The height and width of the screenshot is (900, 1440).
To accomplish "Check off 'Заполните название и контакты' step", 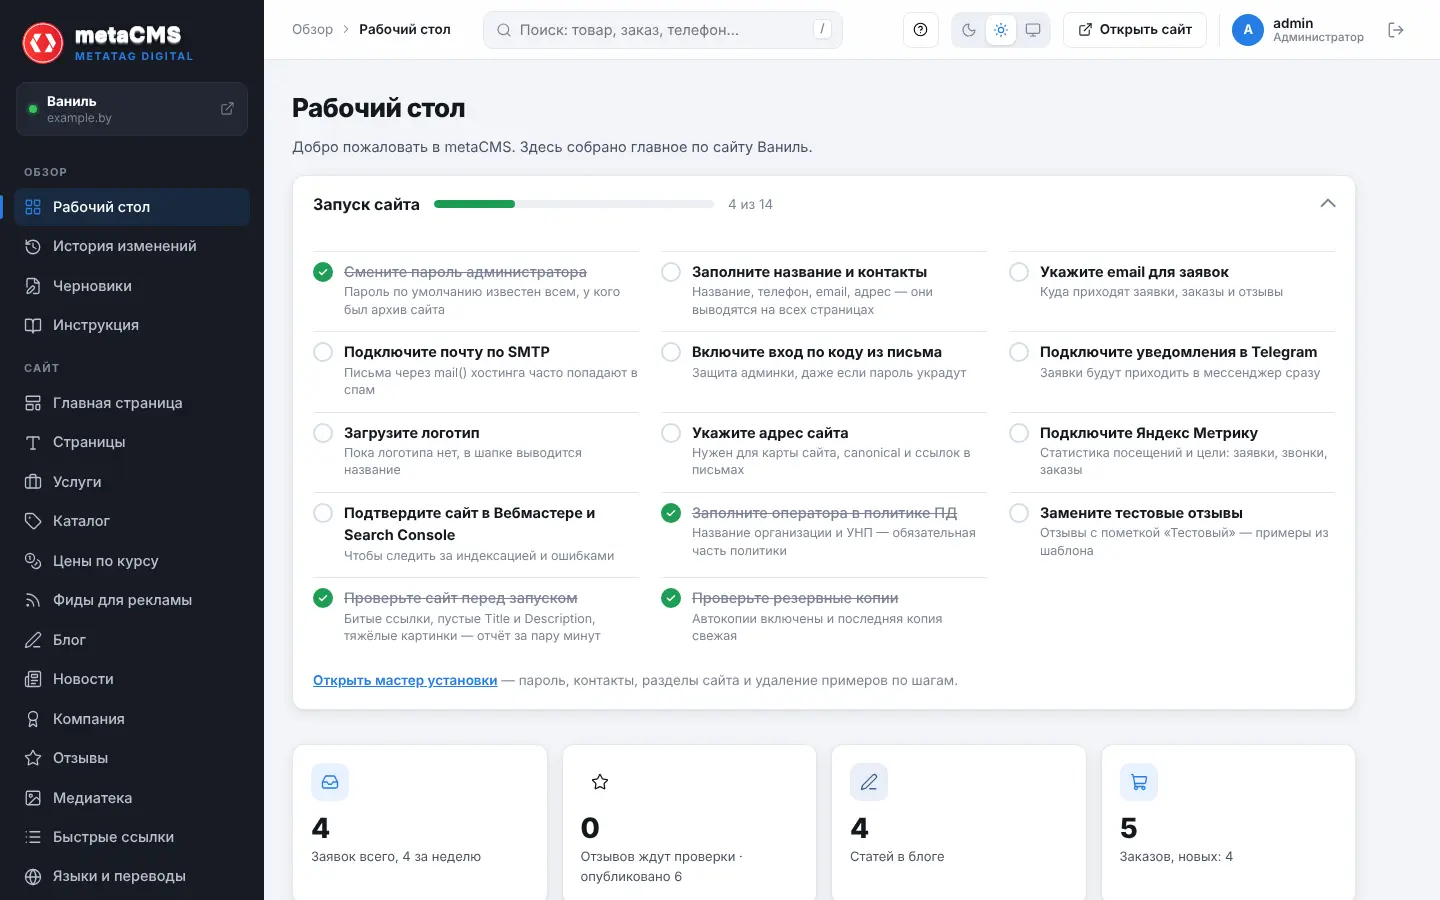I will coord(671,272).
